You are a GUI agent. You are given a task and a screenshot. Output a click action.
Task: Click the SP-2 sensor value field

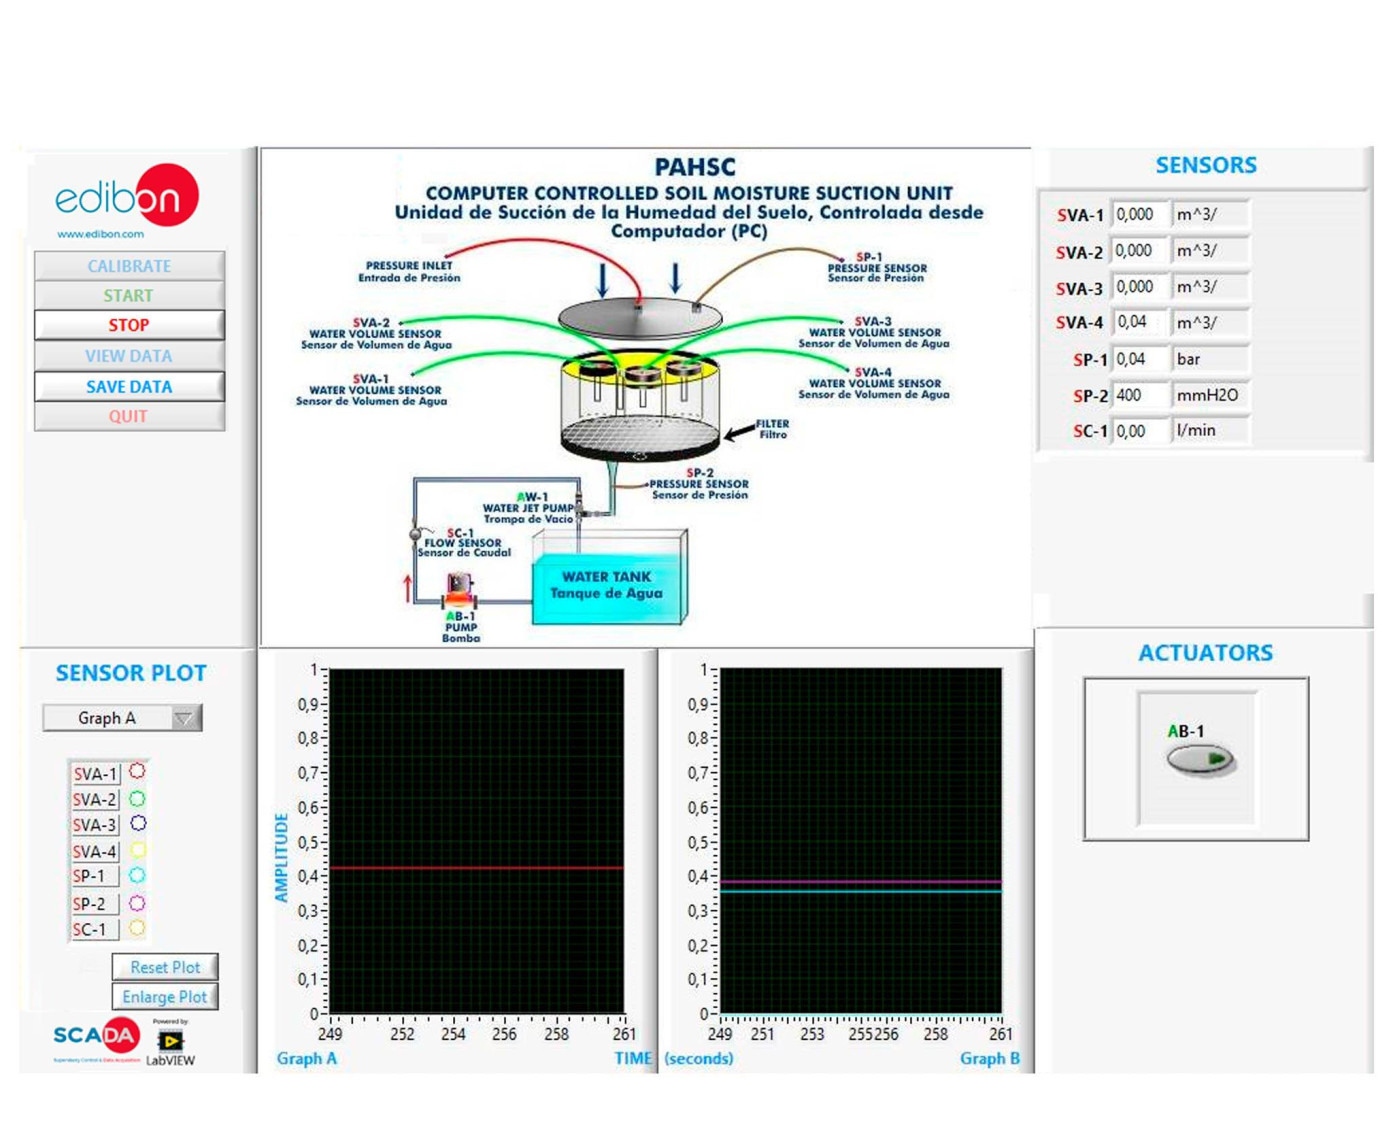(1139, 395)
